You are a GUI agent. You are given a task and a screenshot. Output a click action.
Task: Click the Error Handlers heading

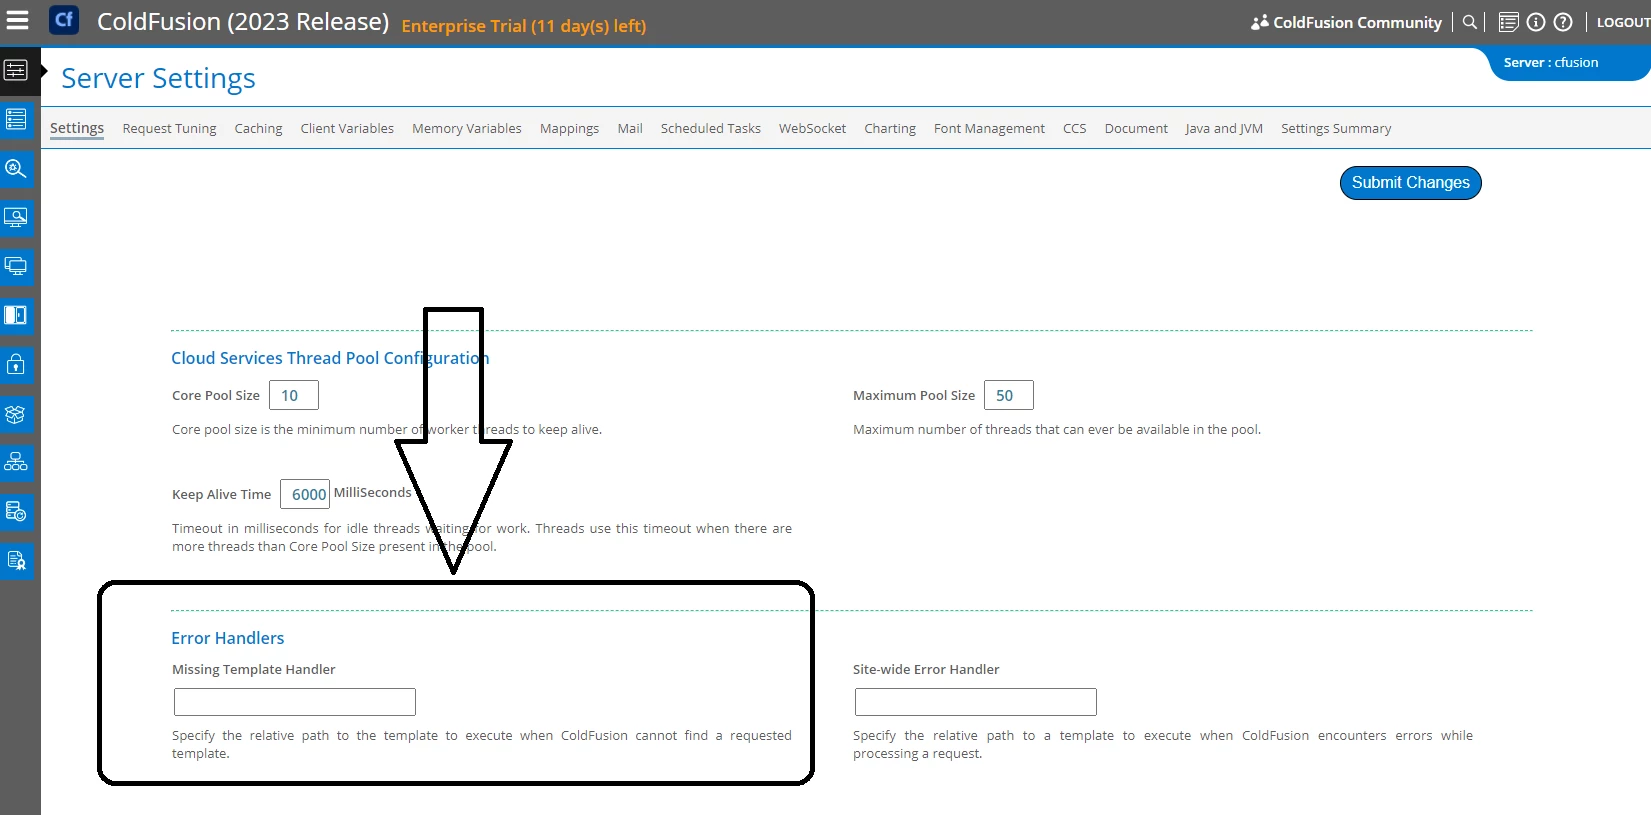(x=228, y=638)
